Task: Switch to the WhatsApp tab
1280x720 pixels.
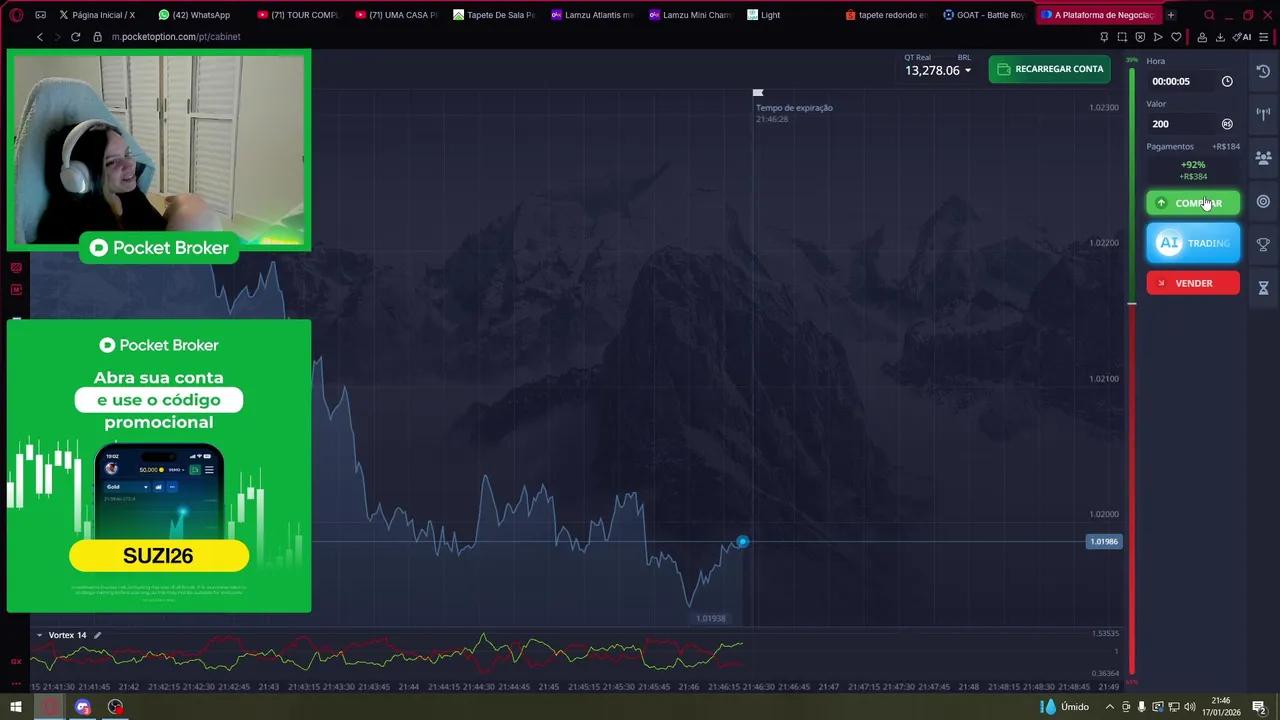Action: click(195, 15)
